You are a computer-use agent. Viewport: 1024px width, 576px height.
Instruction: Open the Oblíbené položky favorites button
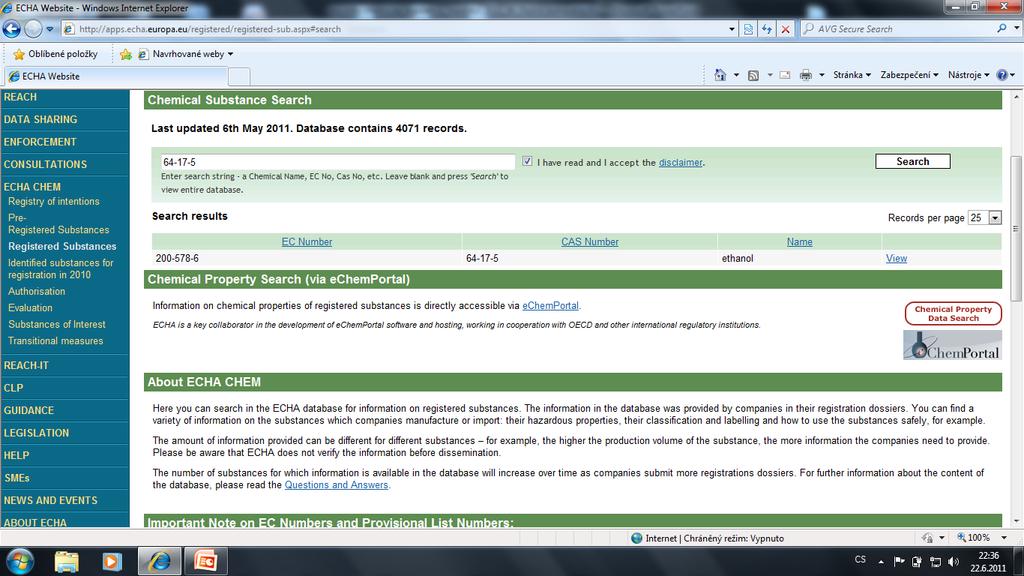(x=56, y=54)
